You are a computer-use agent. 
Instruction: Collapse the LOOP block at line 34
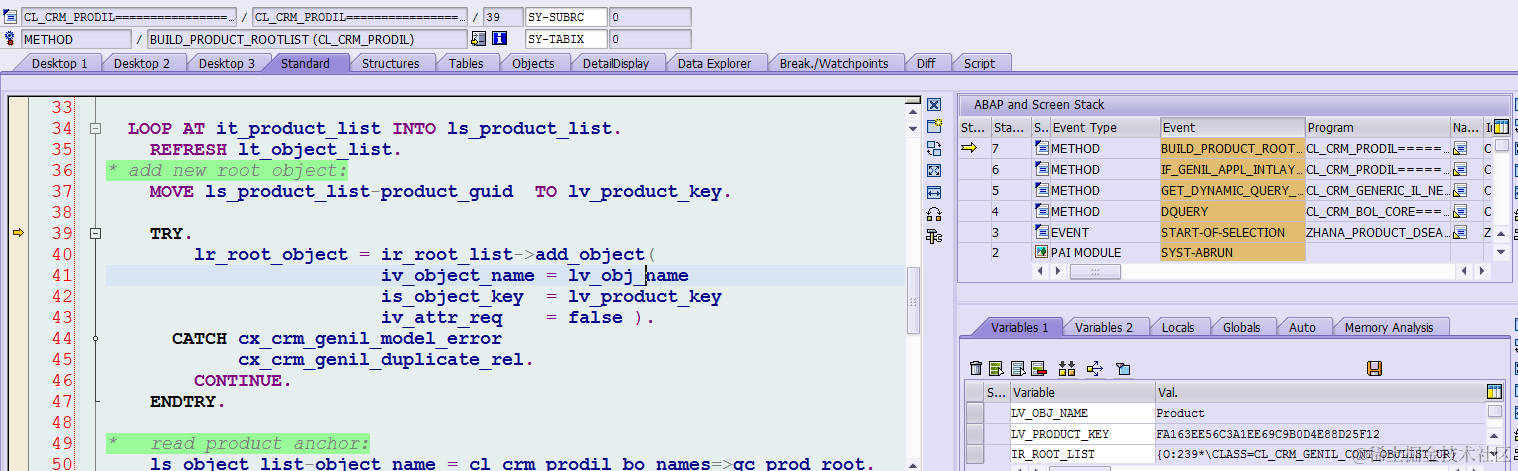point(96,129)
